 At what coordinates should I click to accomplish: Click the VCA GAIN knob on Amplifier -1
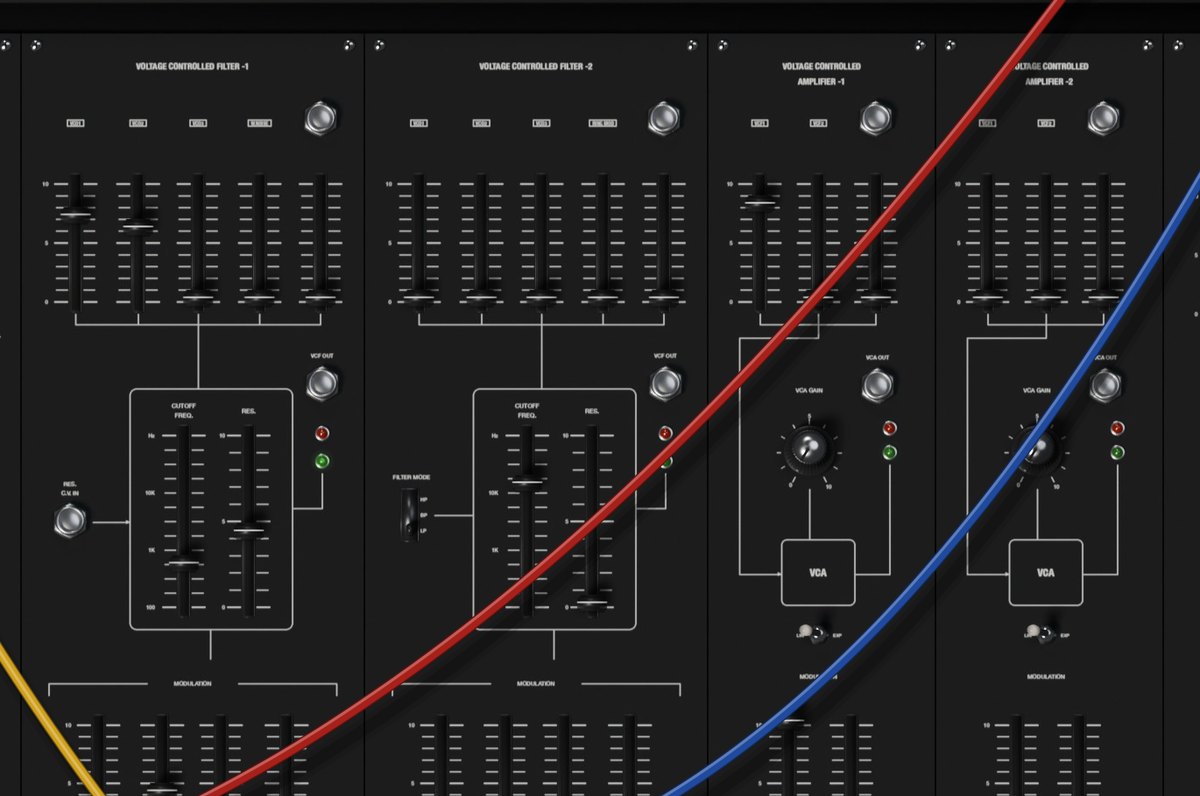(808, 449)
